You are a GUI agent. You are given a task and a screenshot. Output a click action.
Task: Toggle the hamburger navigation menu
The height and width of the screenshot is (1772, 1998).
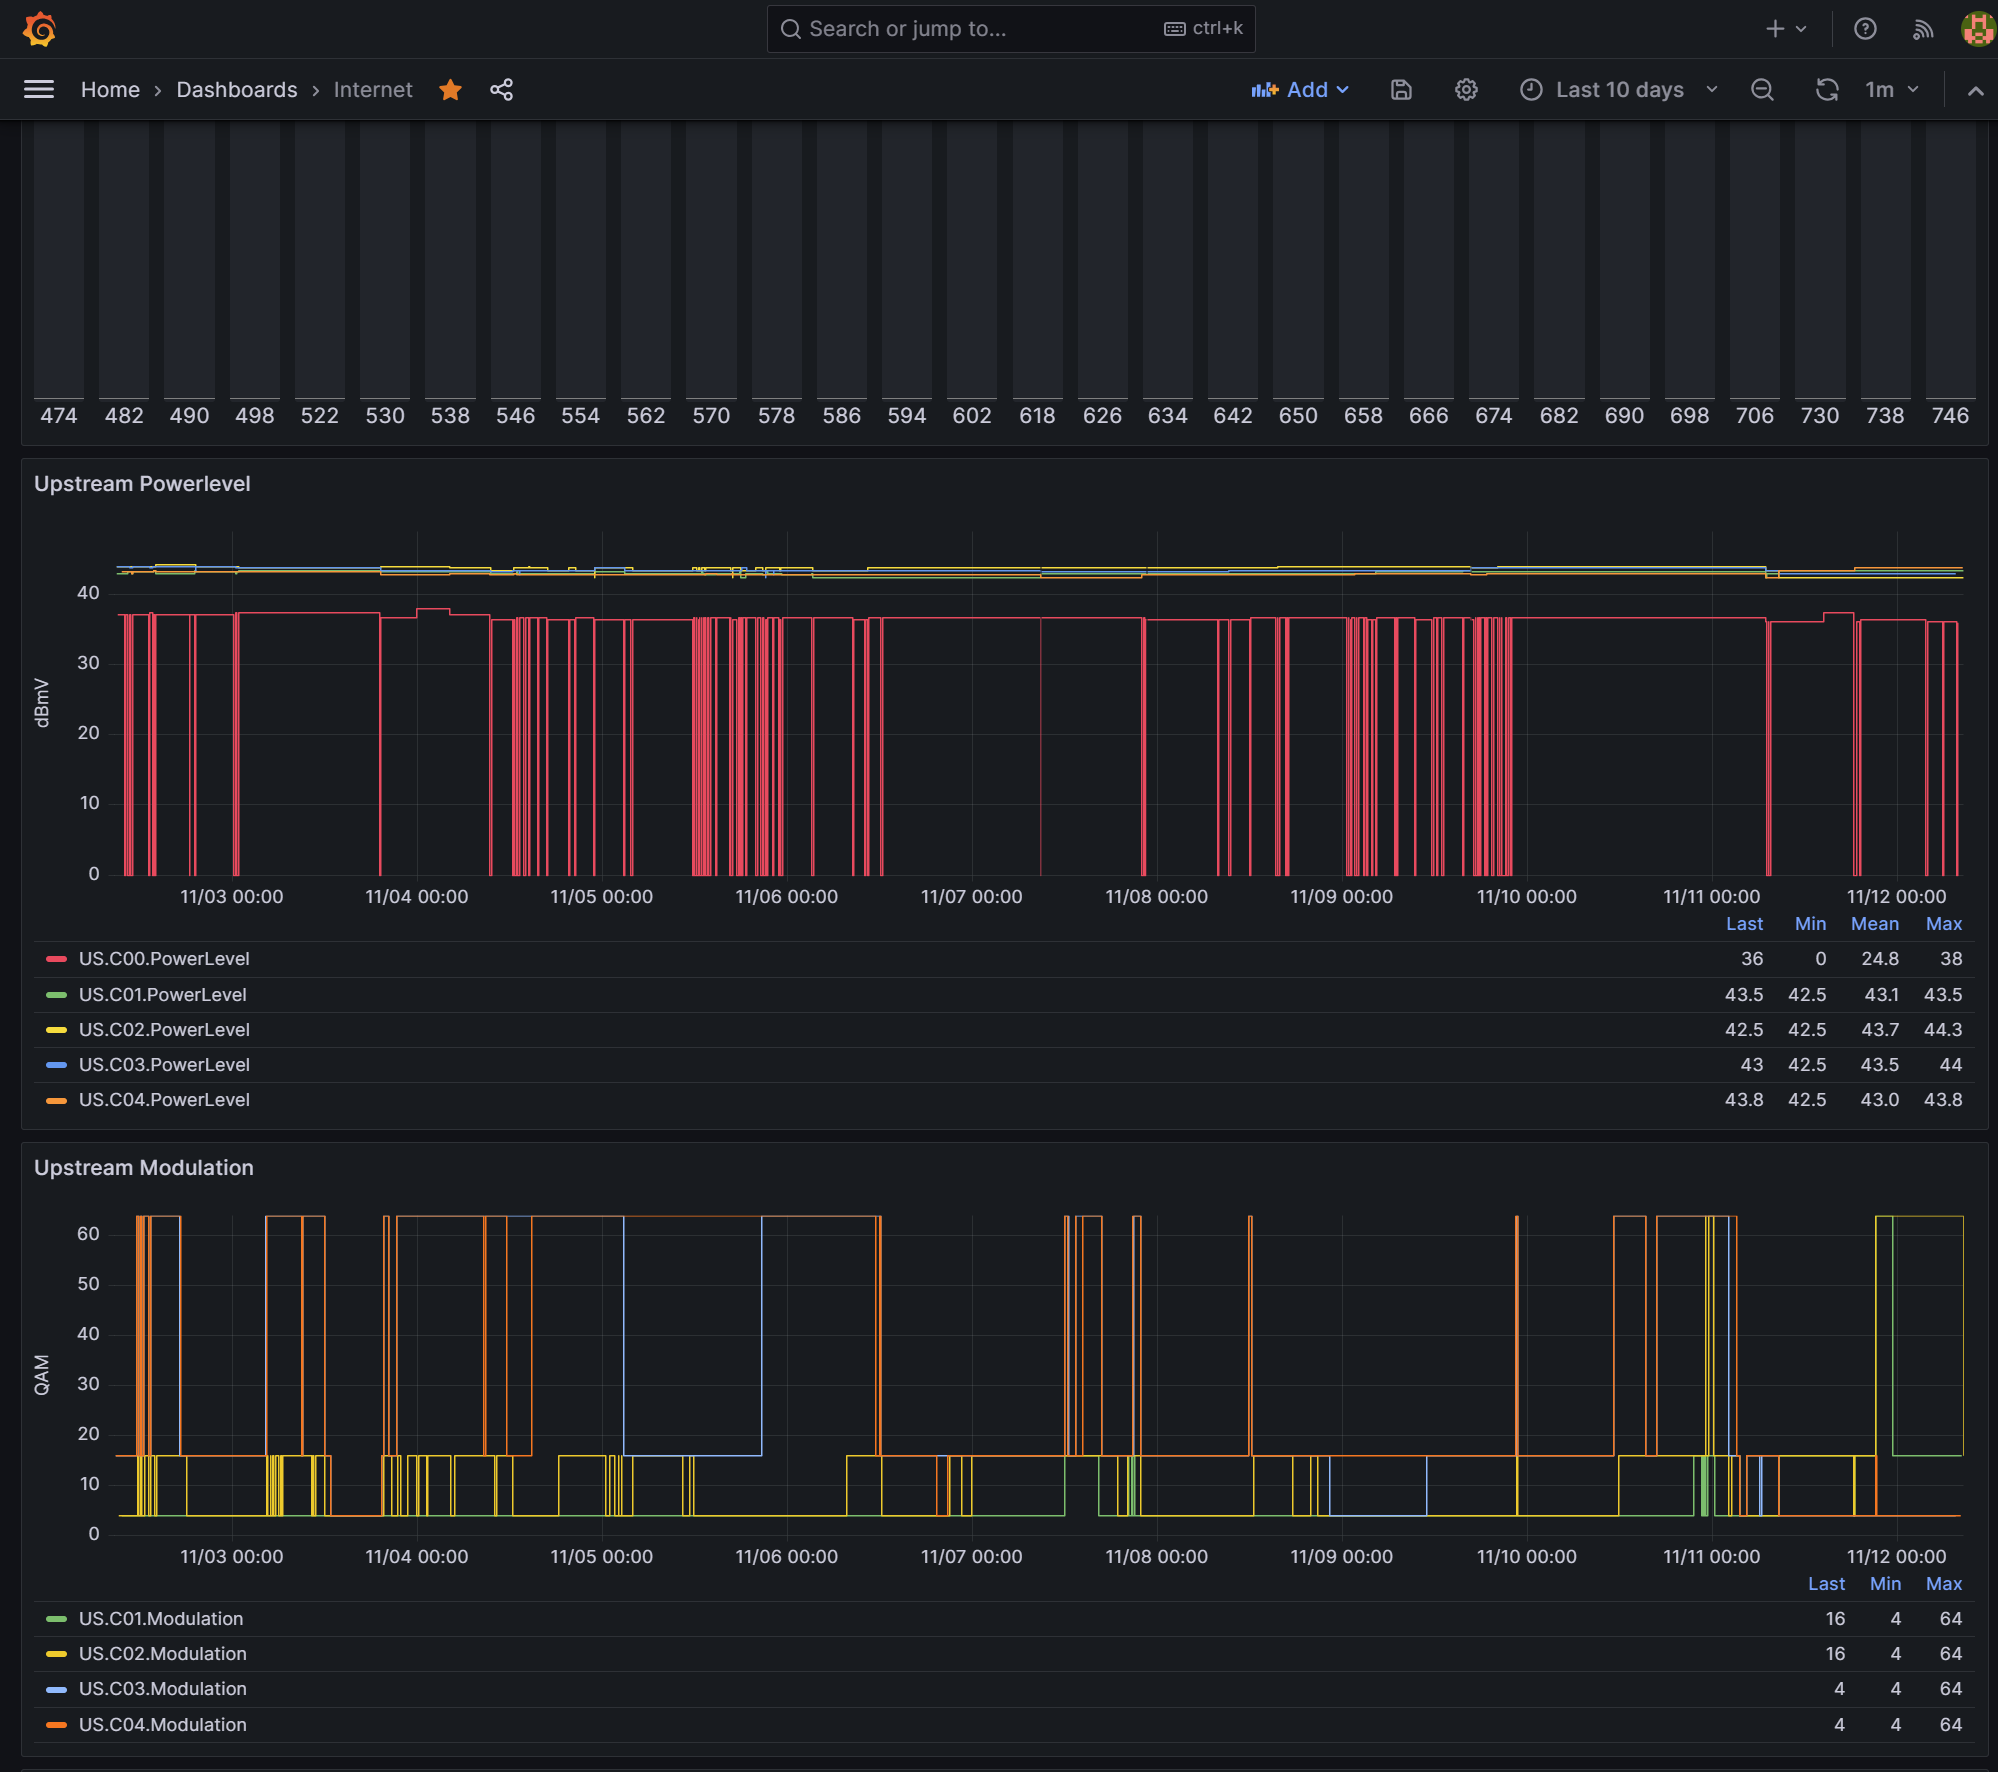[x=39, y=90]
